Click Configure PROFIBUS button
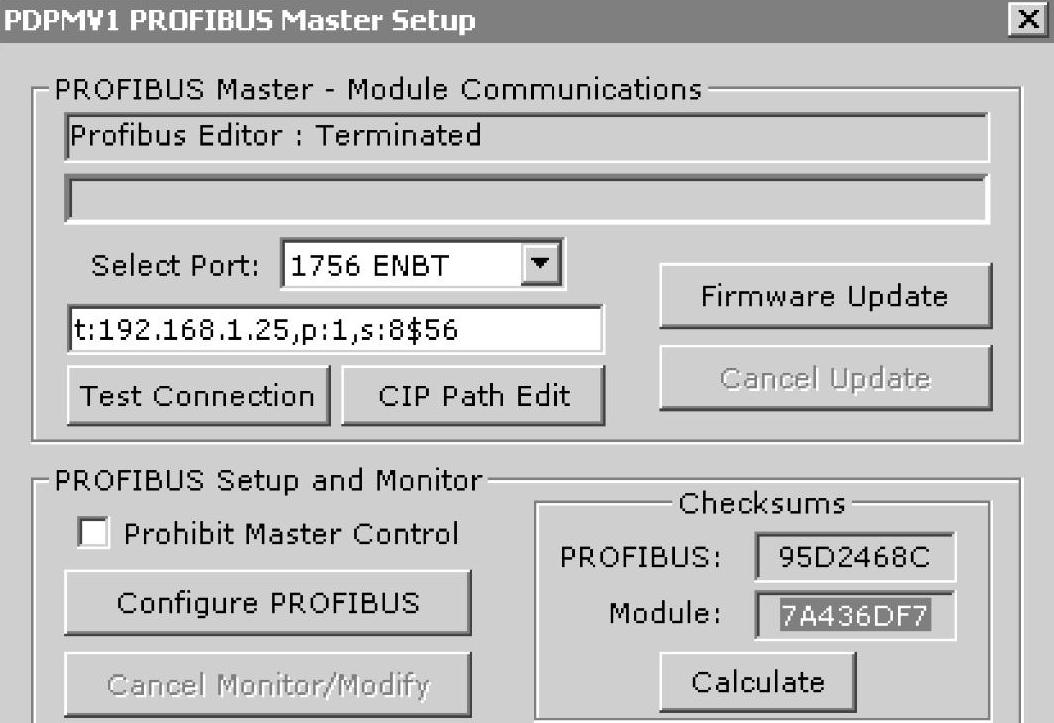Image resolution: width=1054 pixels, height=723 pixels. 268,603
